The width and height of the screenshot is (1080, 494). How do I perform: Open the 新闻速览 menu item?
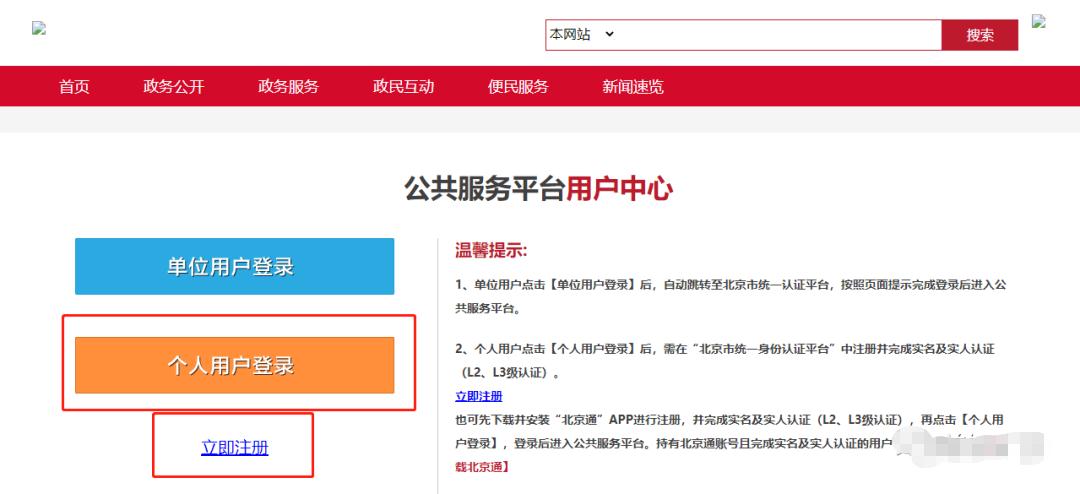[x=633, y=87]
